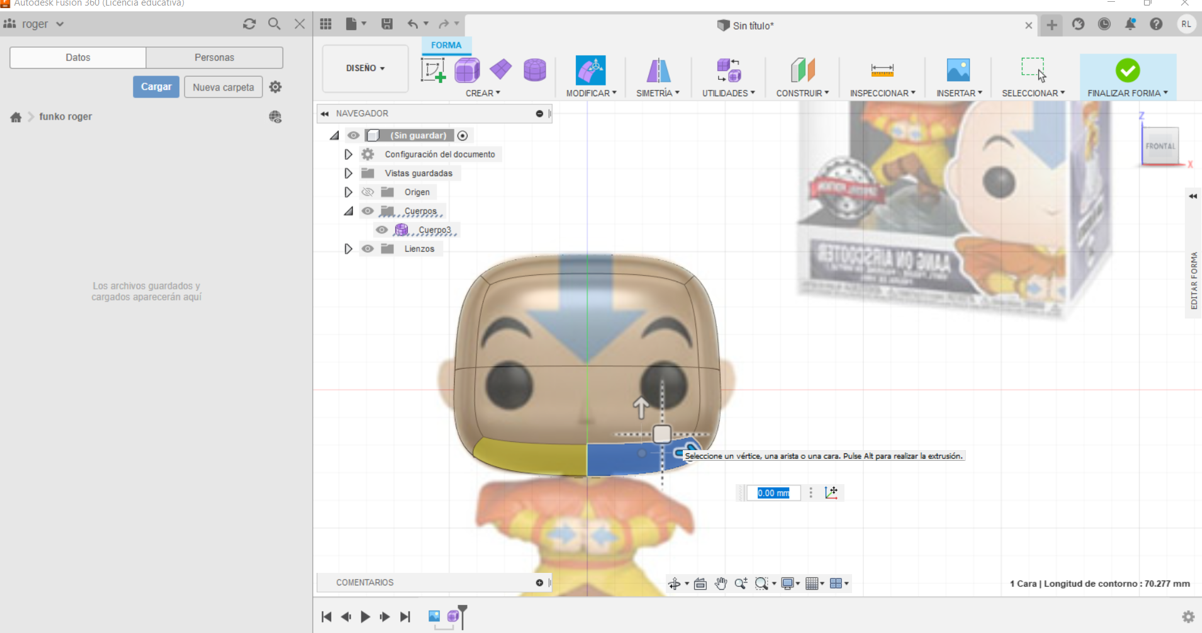Open the data panel grid icon
Viewport: 1202px width, 633px height.
(326, 24)
